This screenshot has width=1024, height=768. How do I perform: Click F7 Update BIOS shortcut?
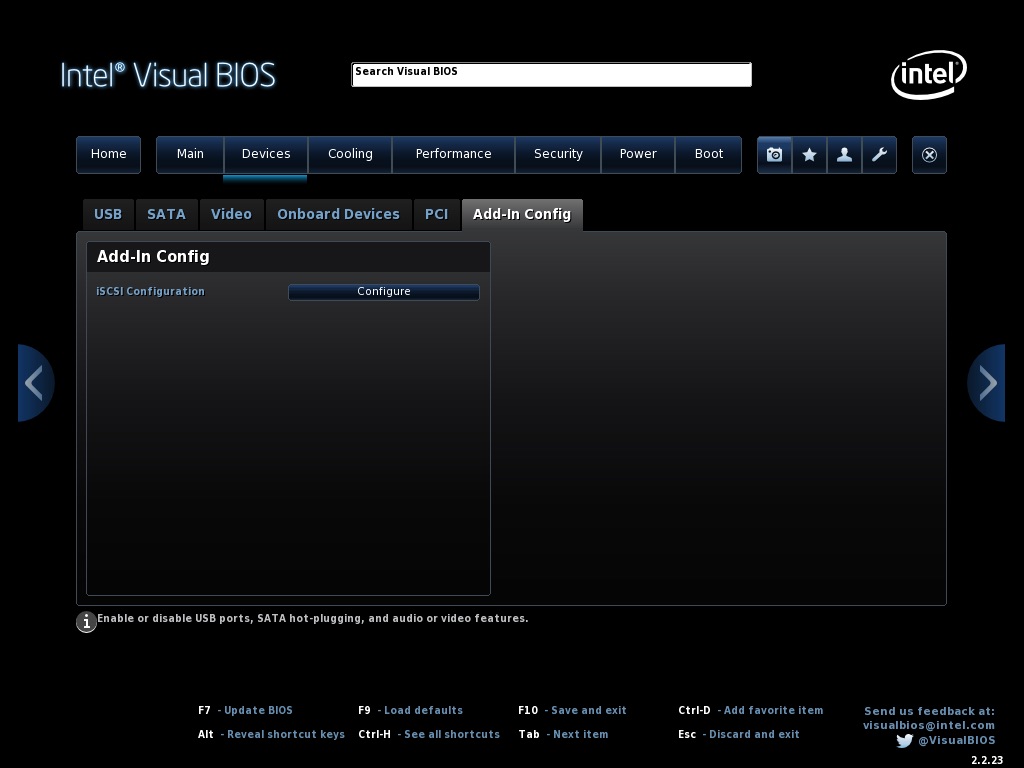click(246, 711)
